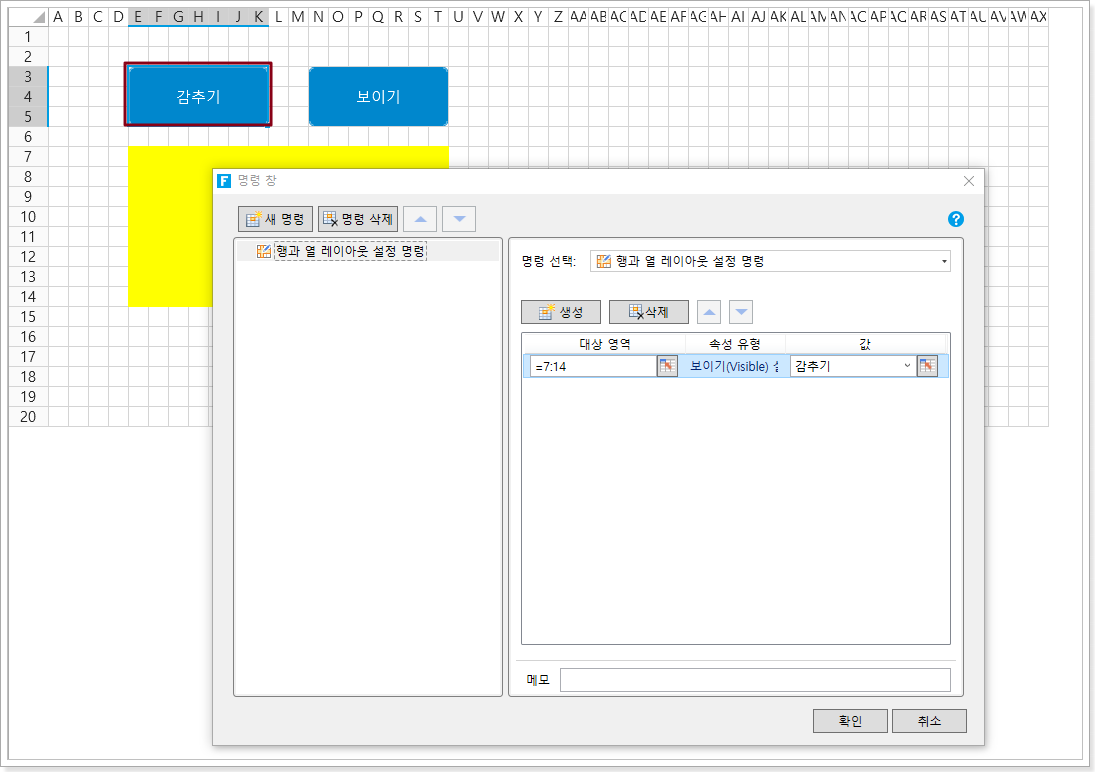Click the 속성 유형 column header
Image resolution: width=1095 pixels, height=772 pixels.
pyautogui.click(x=735, y=344)
